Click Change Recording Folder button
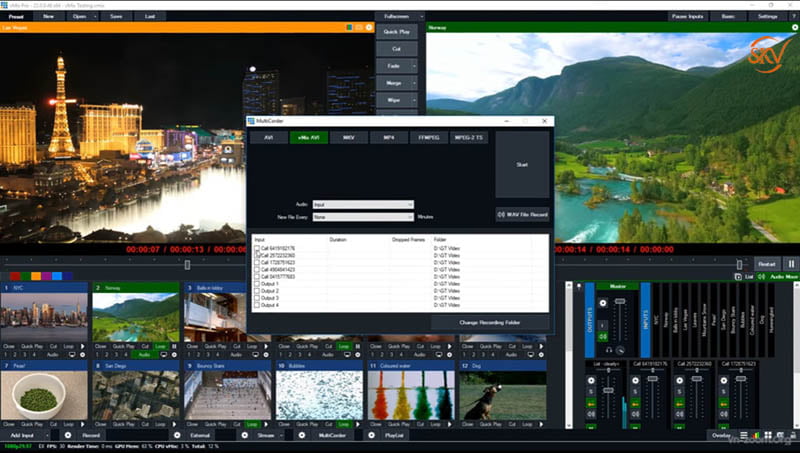800x453 pixels. pos(489,322)
